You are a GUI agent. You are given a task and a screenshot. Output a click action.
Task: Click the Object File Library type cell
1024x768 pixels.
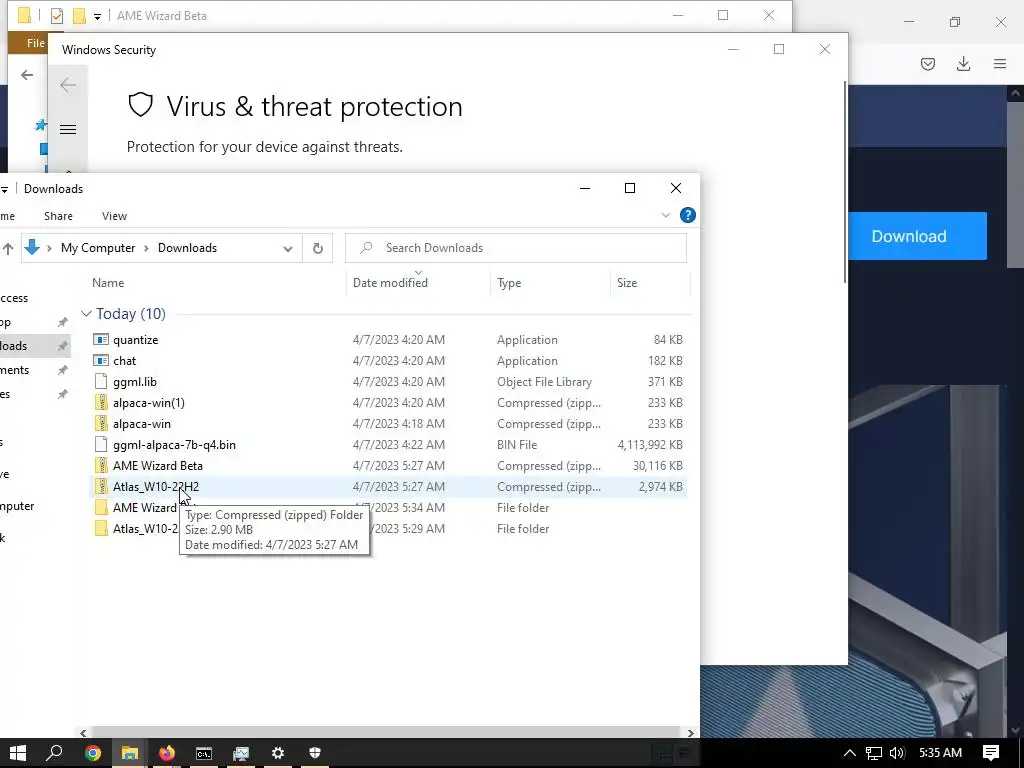click(544, 381)
